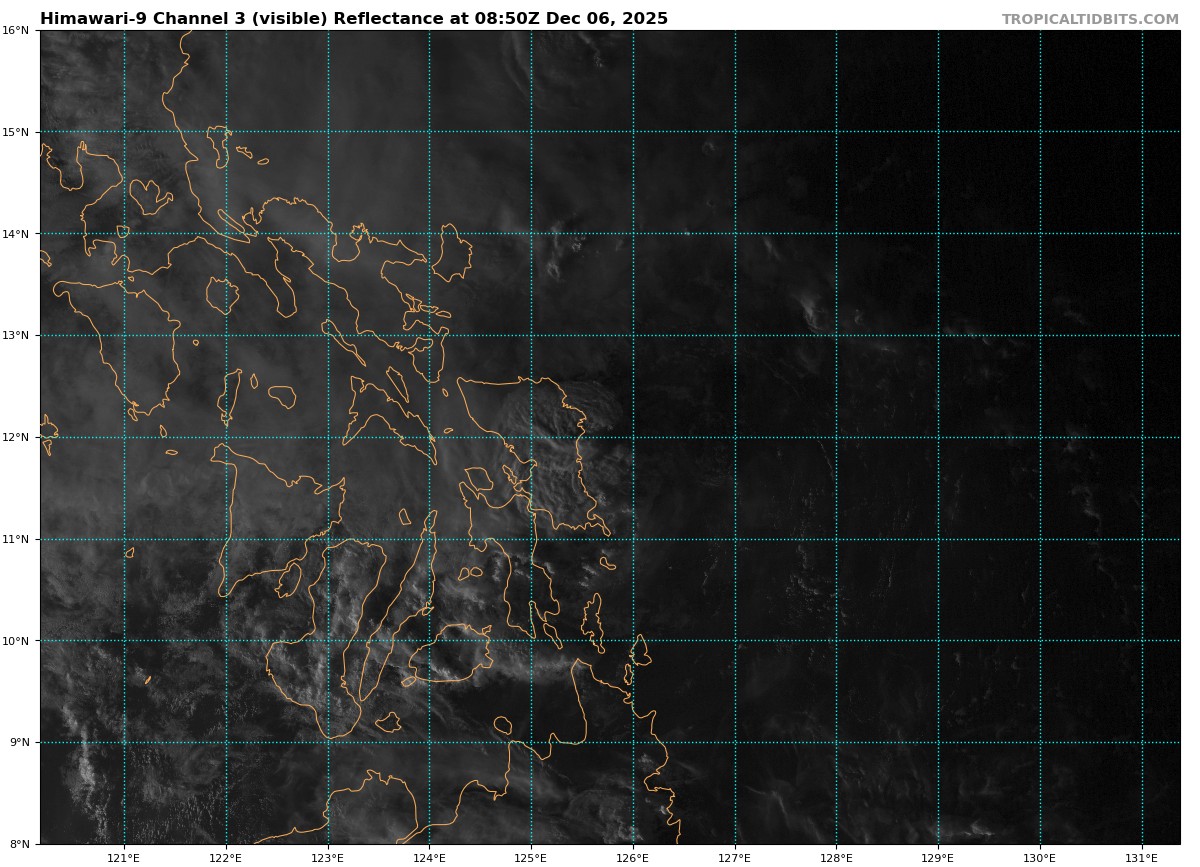Click grid intersection at 10°N and 130°E
Image resolution: width=1200 pixels, height=867 pixels.
pyautogui.click(x=1040, y=641)
